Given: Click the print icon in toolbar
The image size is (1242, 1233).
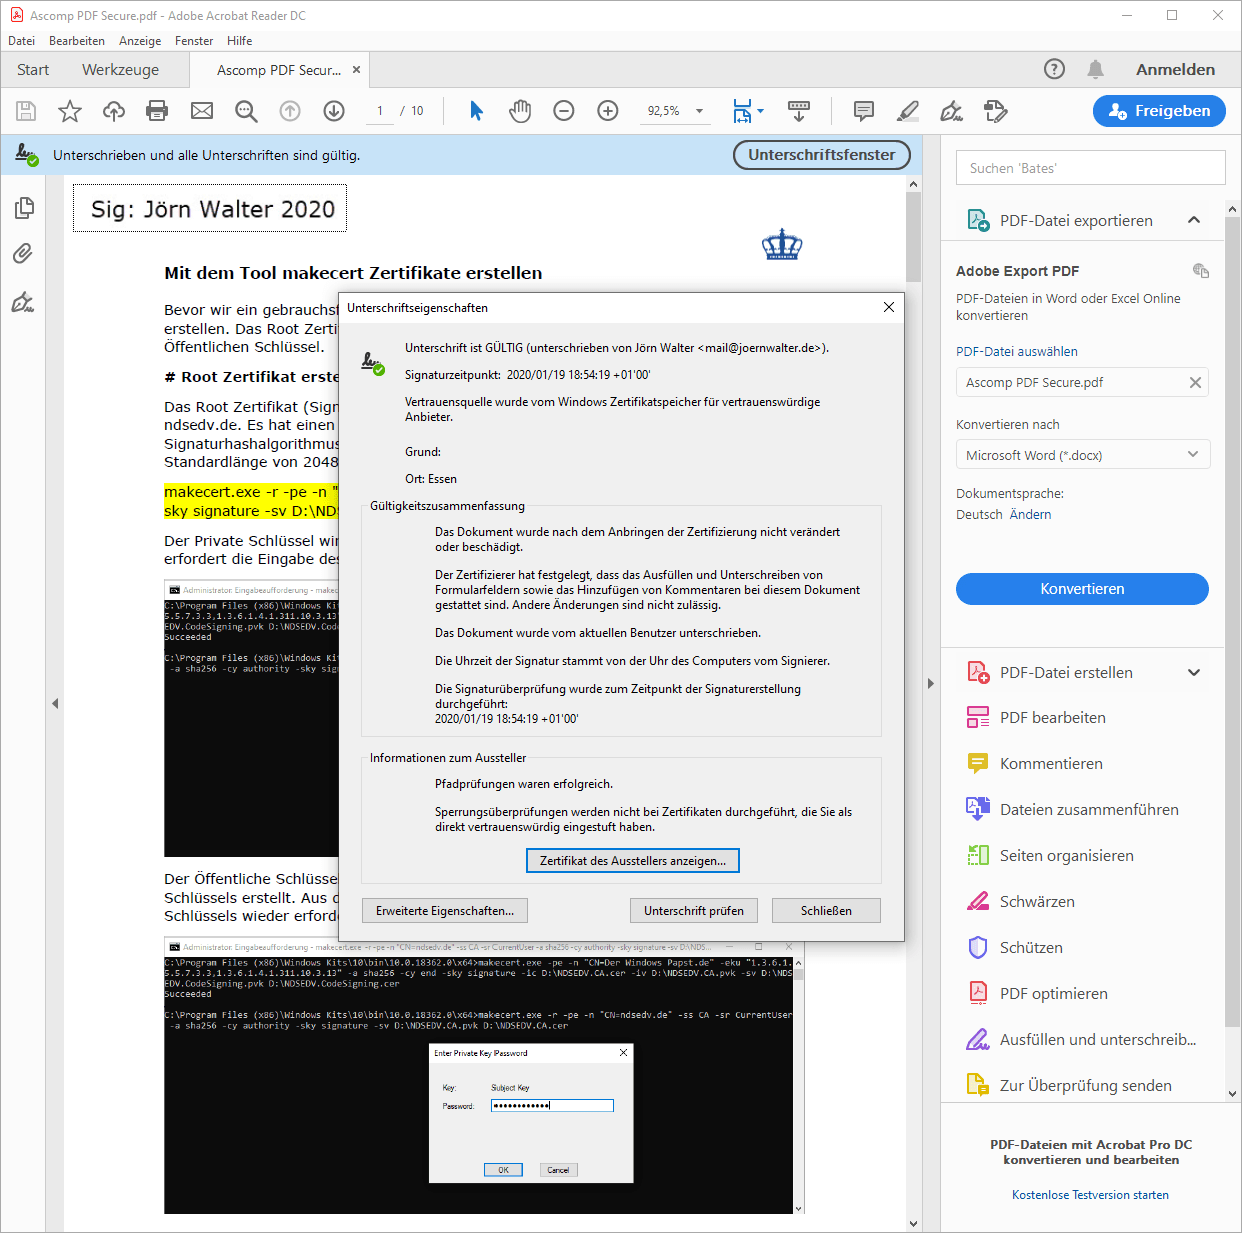Looking at the screenshot, I should (x=157, y=111).
